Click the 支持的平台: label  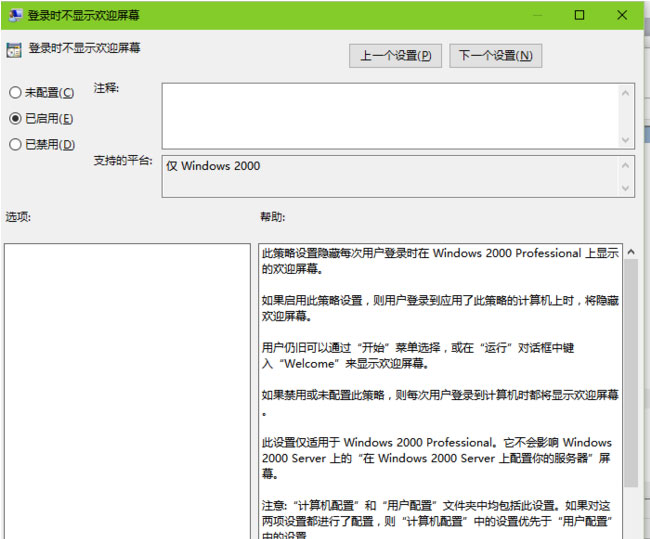(x=123, y=160)
